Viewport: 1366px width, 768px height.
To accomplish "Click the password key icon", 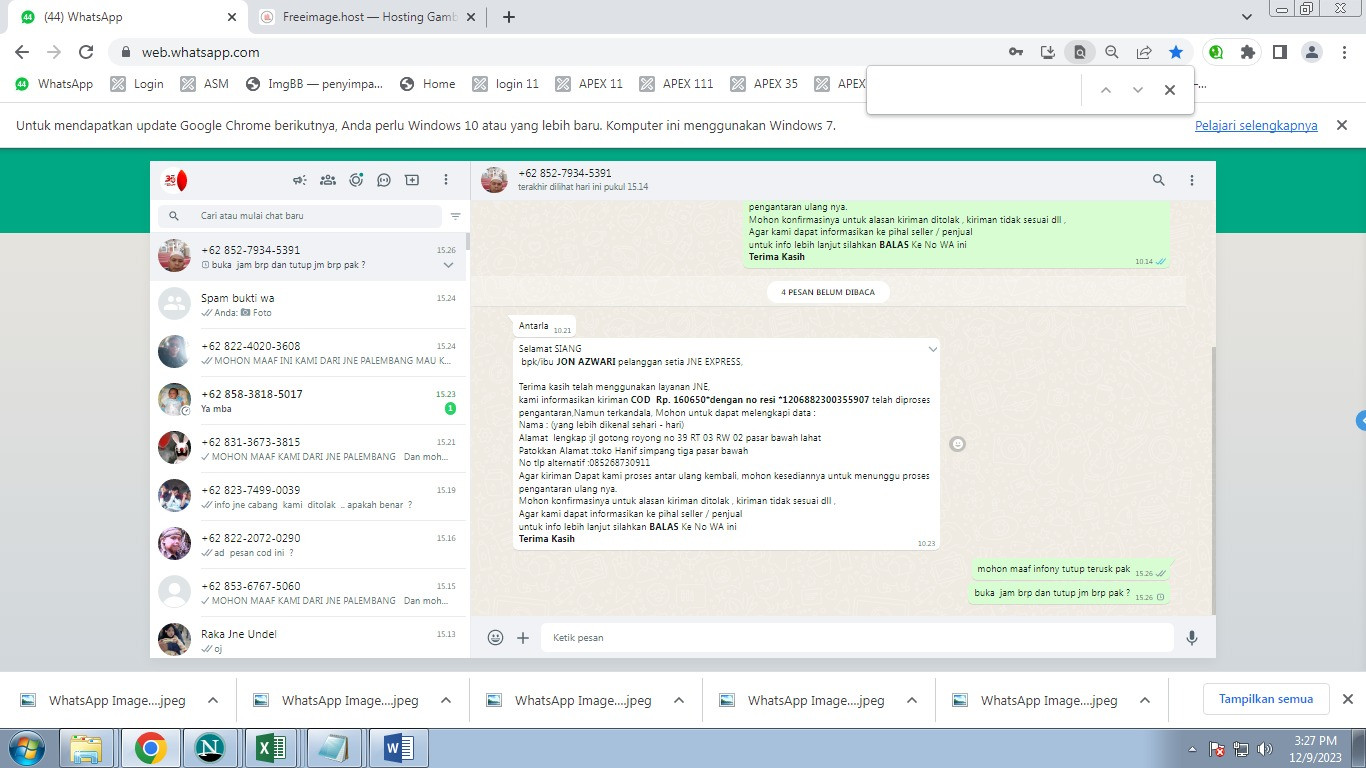I will (x=1015, y=52).
